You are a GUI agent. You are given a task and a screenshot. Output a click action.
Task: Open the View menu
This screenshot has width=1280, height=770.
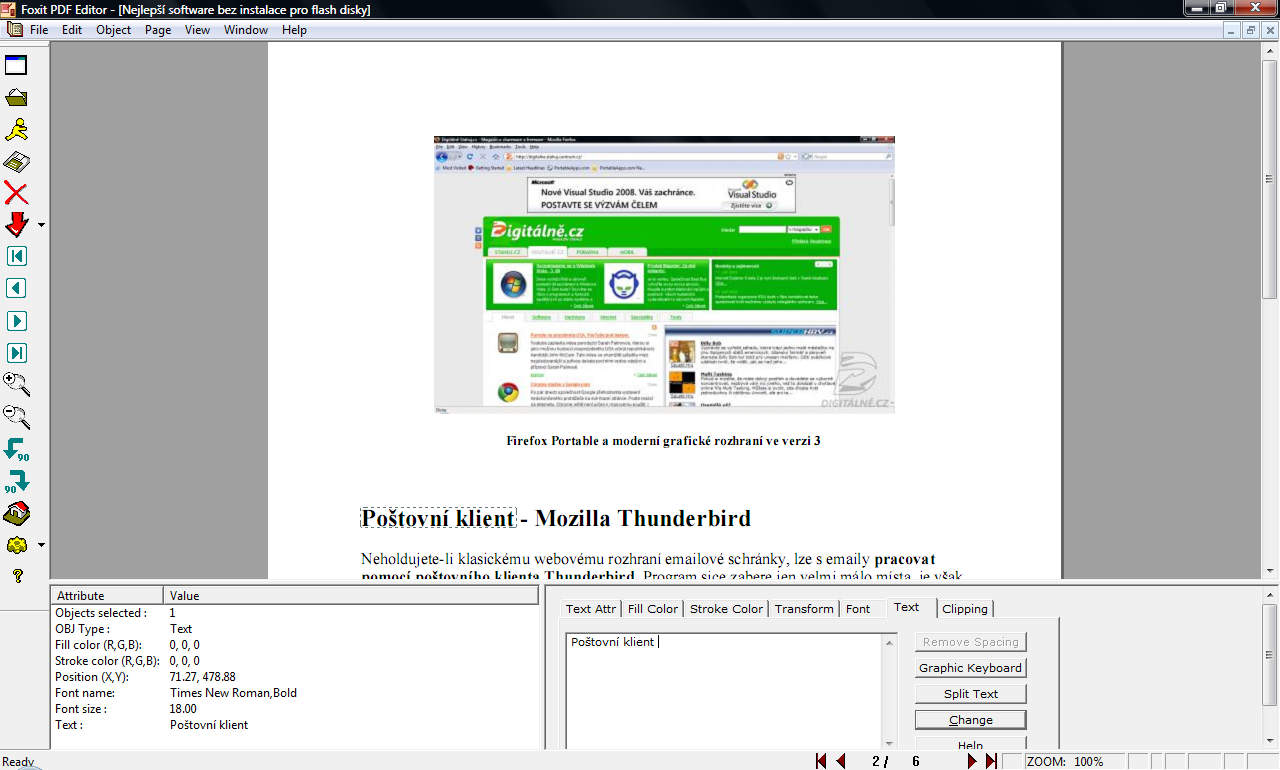click(x=197, y=30)
